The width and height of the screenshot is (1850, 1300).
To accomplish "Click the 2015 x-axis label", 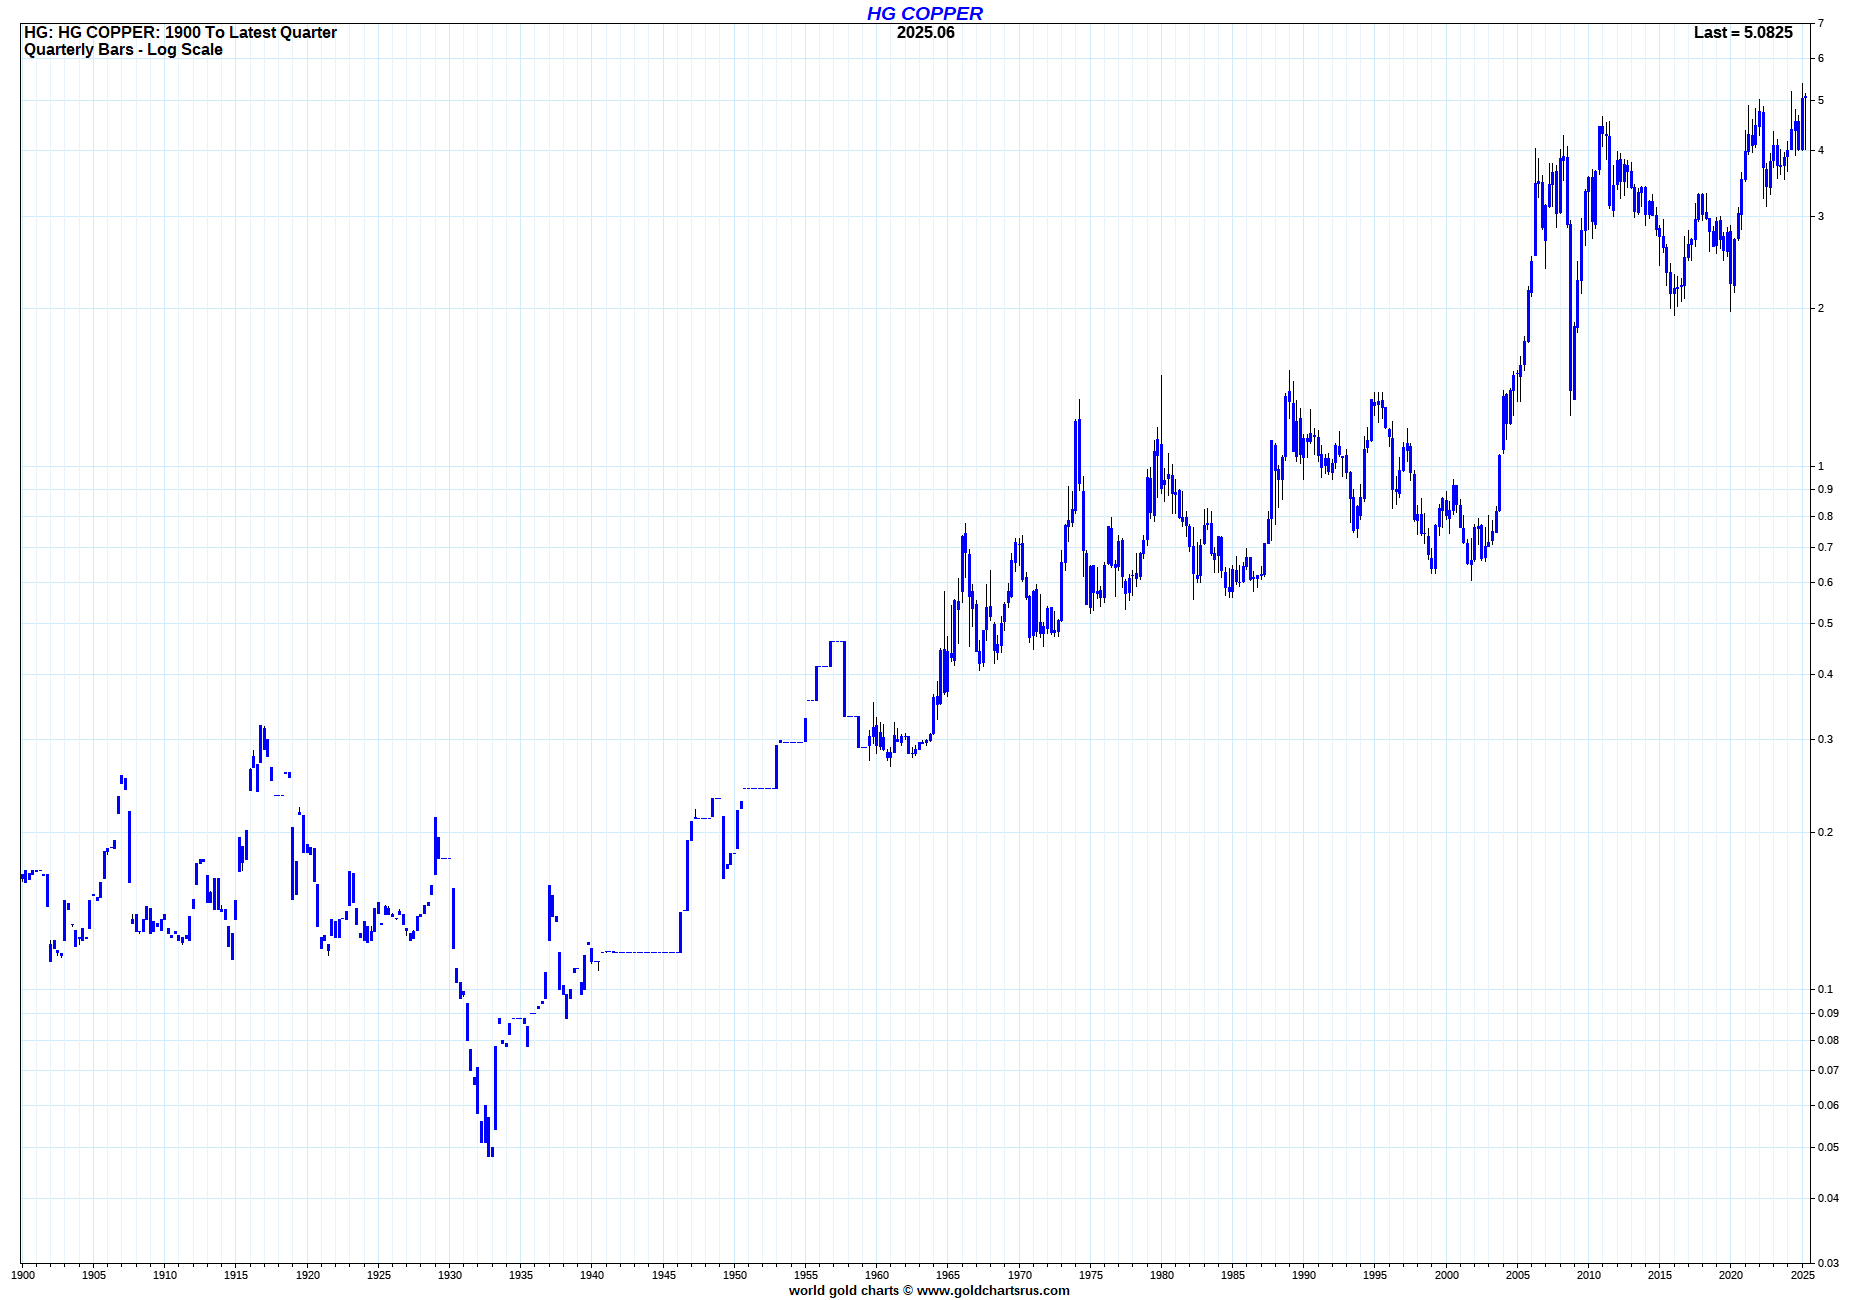I will click(x=1660, y=1275).
